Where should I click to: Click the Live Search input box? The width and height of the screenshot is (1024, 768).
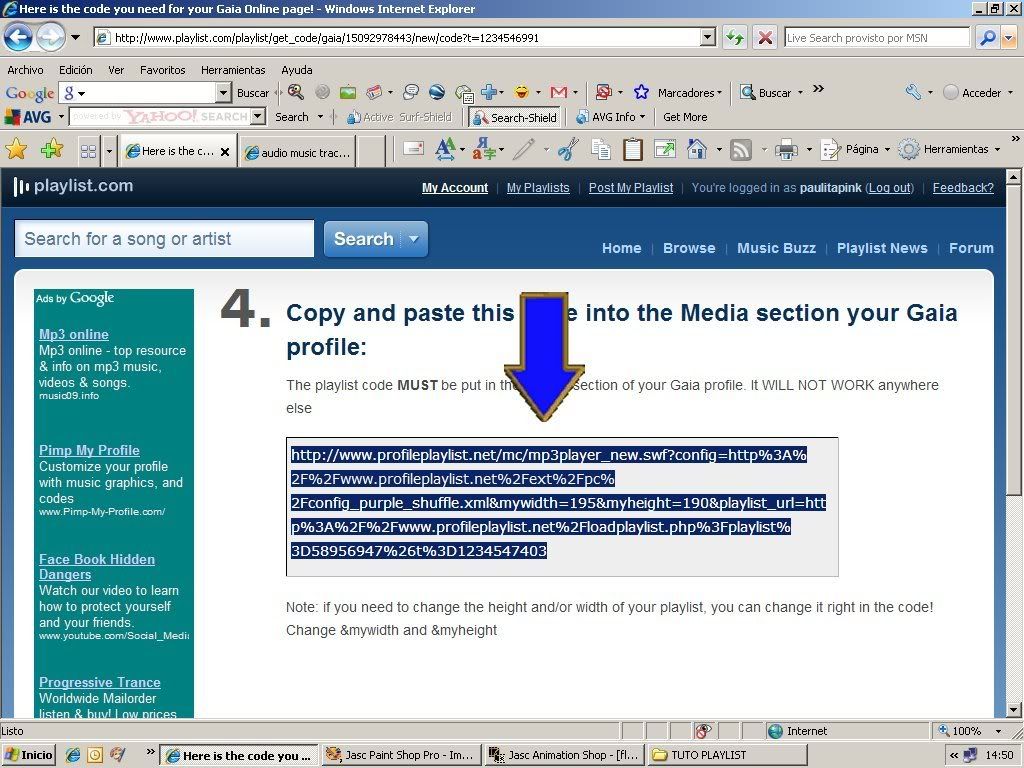point(876,38)
